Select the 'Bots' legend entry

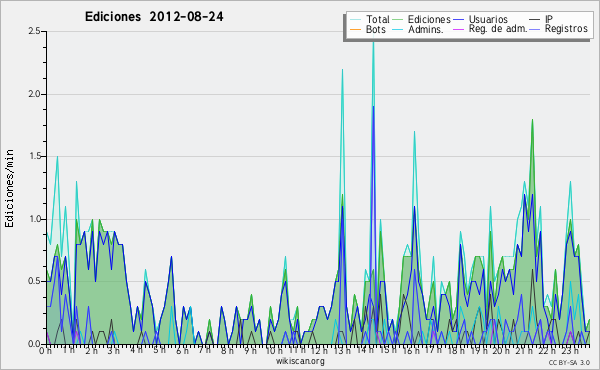[375, 29]
